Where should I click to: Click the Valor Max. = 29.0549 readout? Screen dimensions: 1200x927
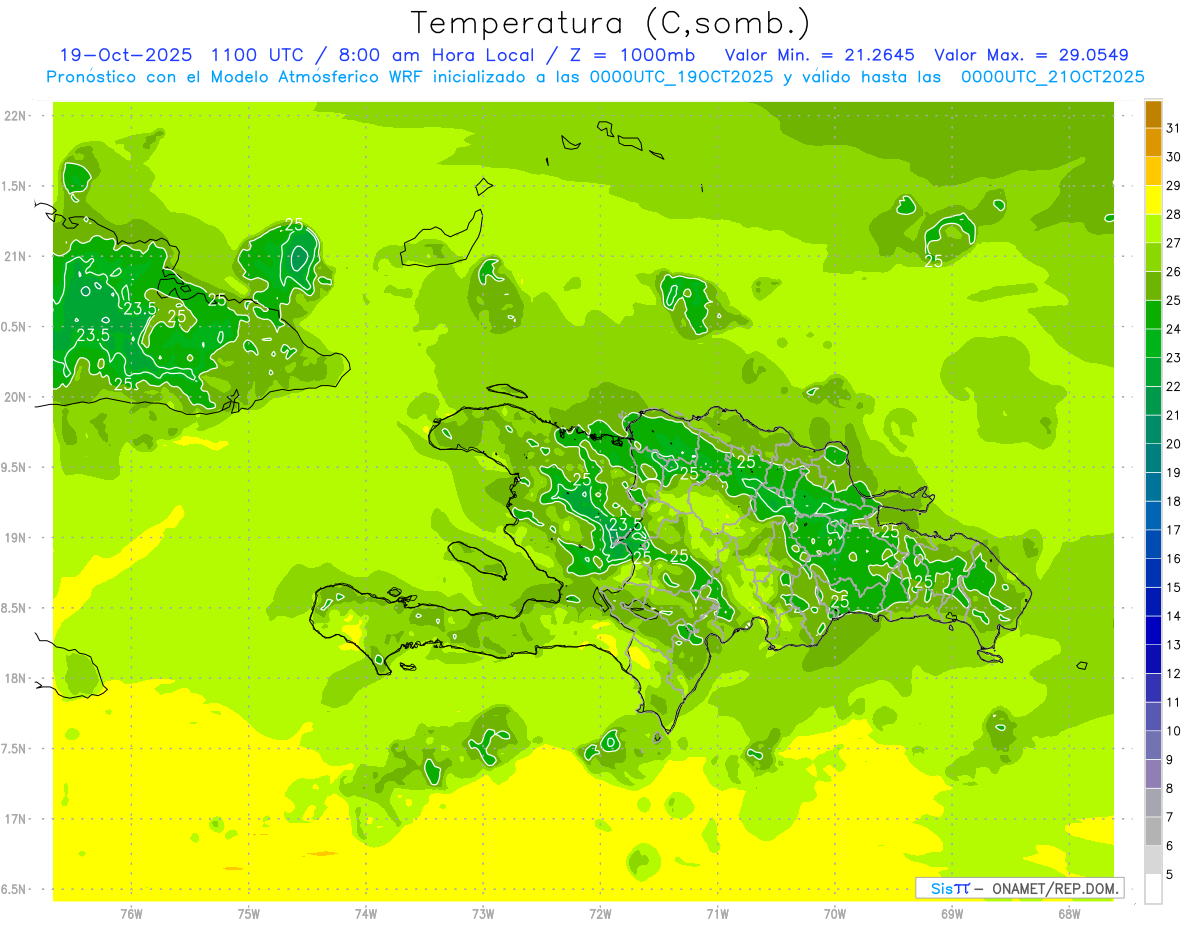click(x=1031, y=55)
